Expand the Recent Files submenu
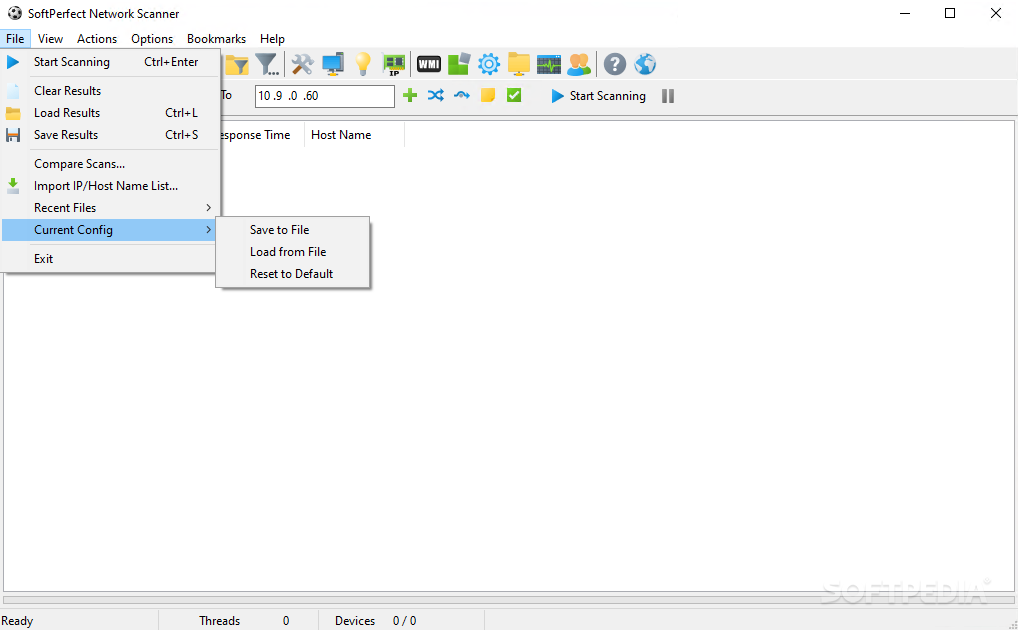This screenshot has width=1018, height=630. [x=110, y=208]
